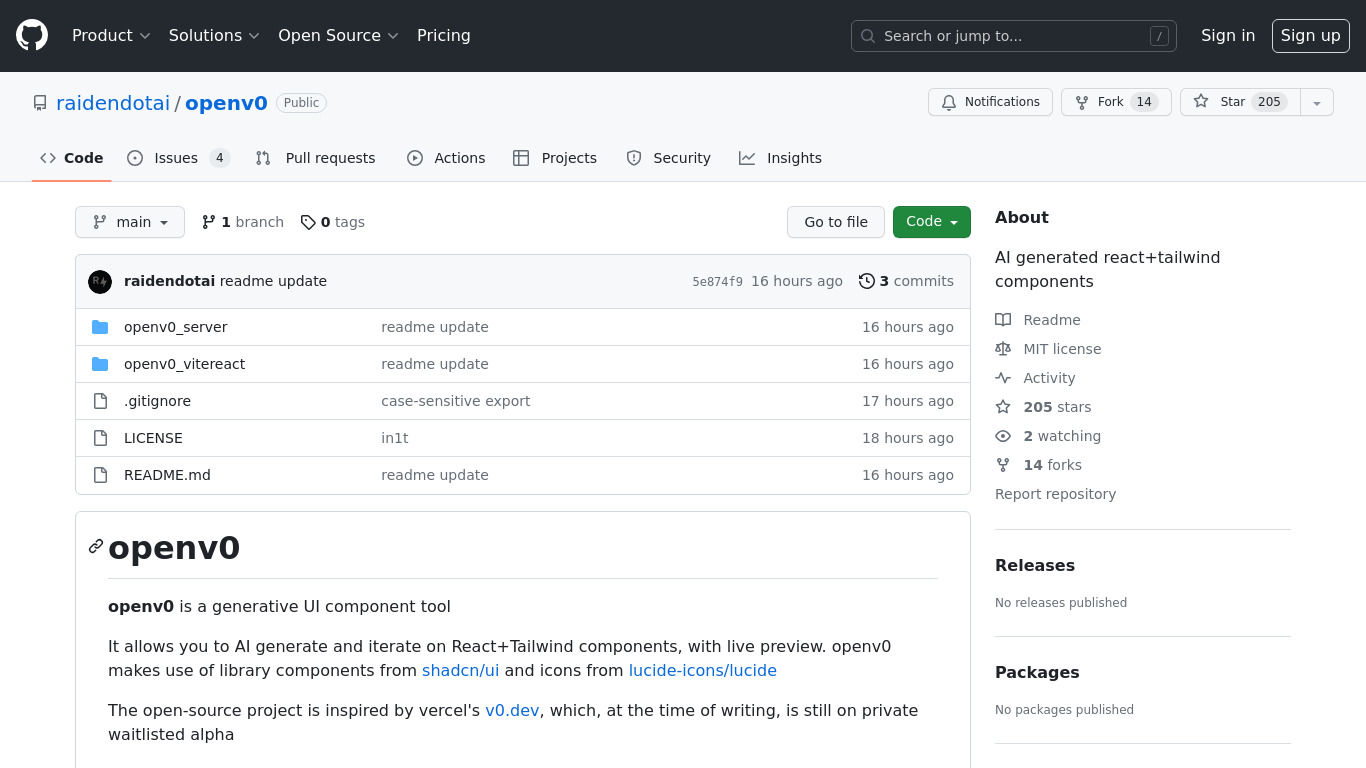View the 3 commits history
The image size is (1366, 768).
(x=906, y=281)
